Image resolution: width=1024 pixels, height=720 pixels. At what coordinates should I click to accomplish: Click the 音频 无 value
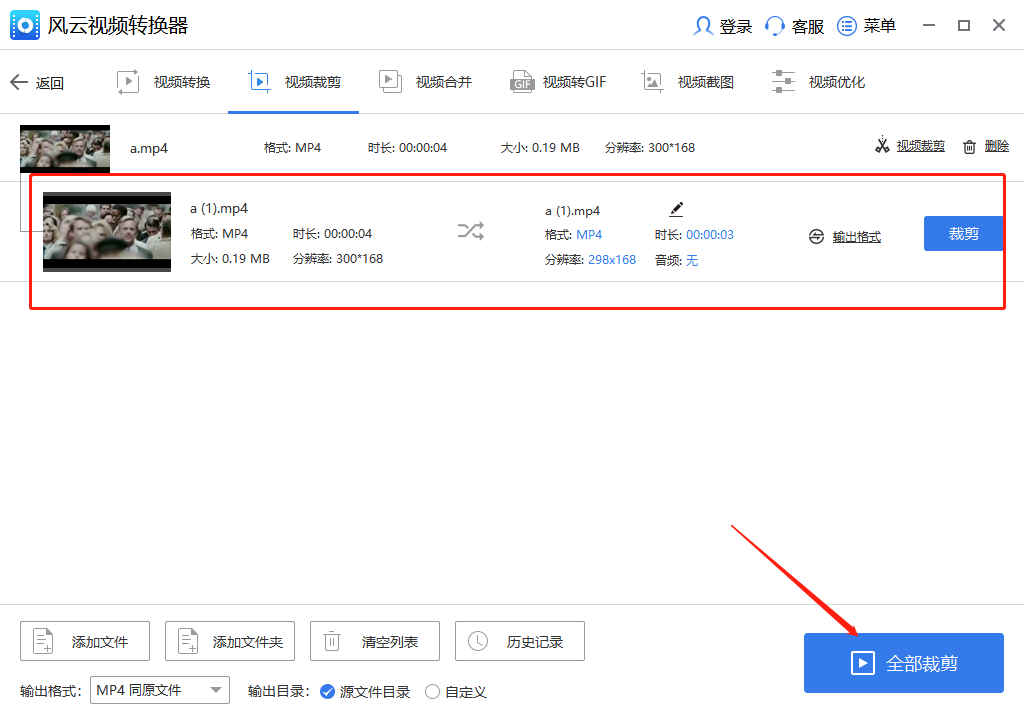click(x=692, y=260)
